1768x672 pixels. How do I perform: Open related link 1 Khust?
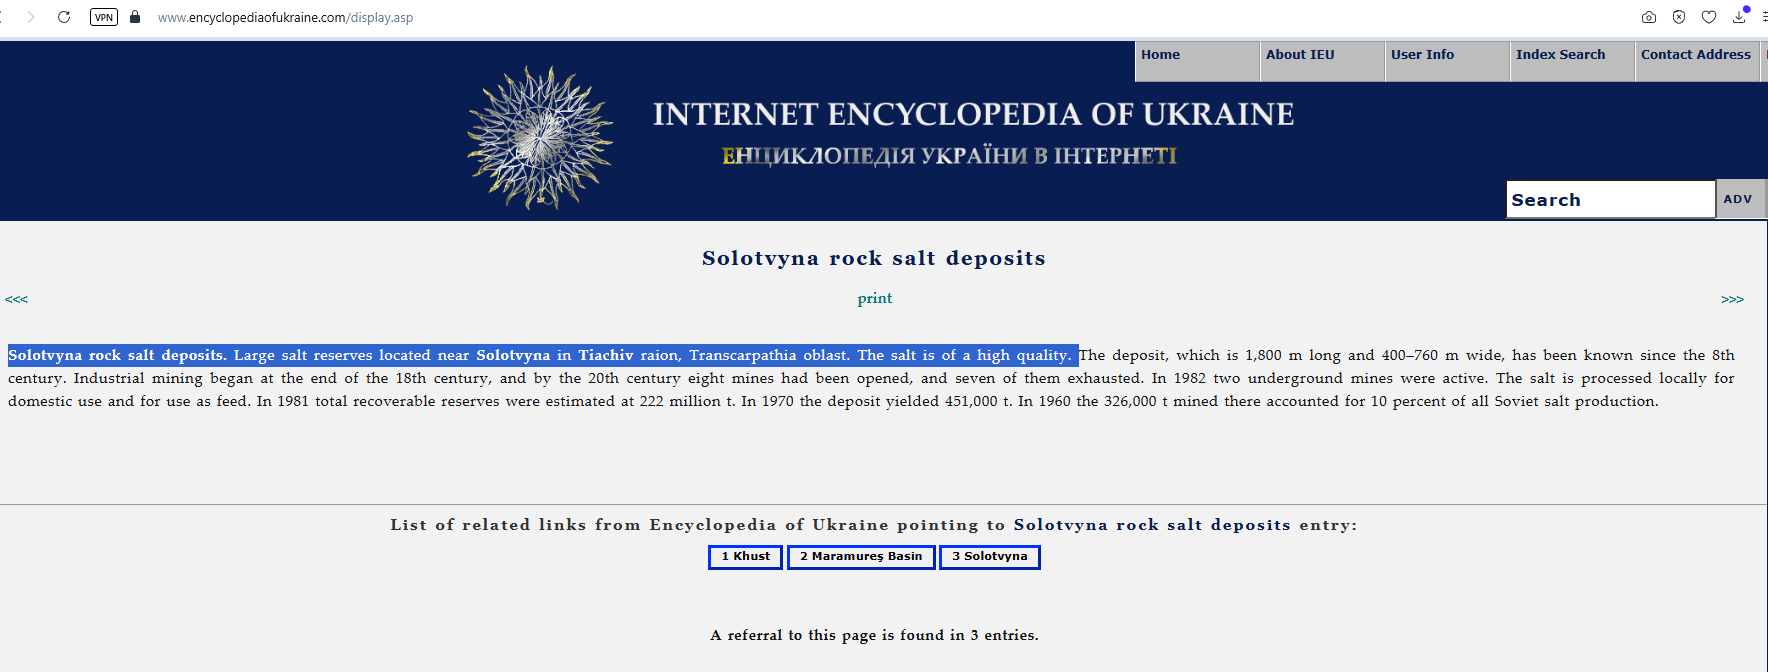pyautogui.click(x=745, y=557)
